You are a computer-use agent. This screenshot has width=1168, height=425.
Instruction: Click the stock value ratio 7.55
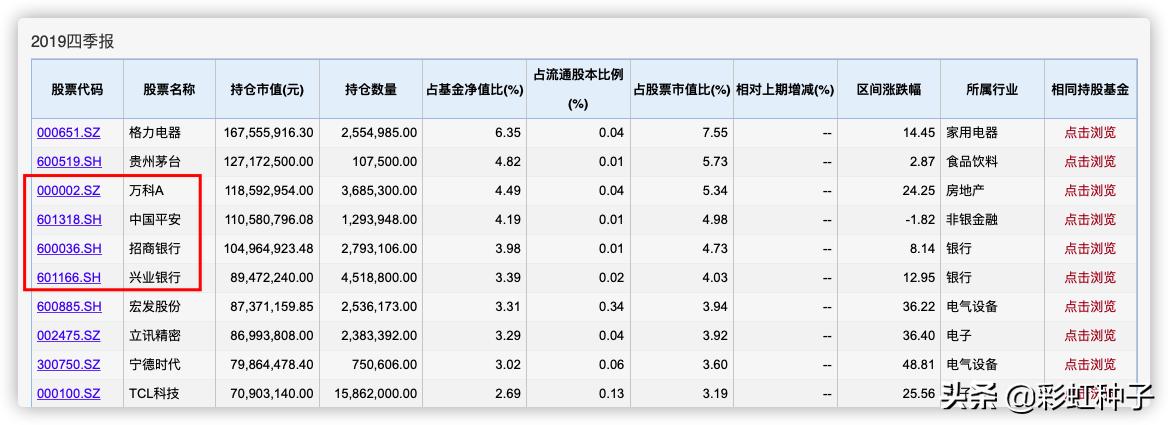click(715, 132)
